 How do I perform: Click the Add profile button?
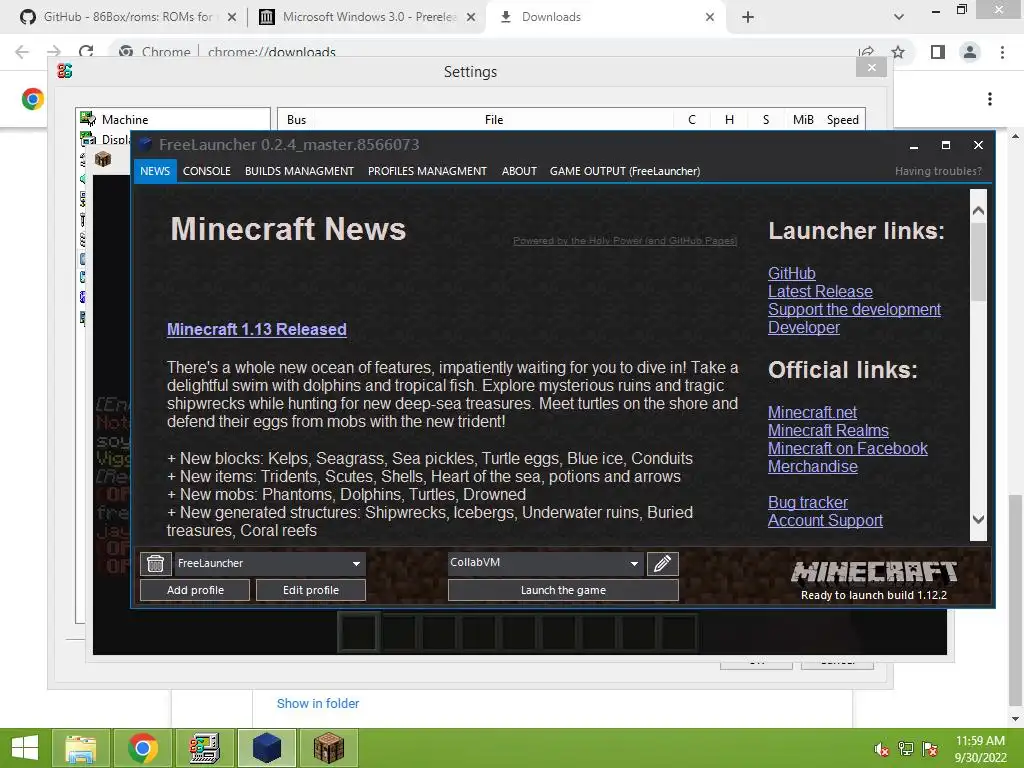pos(195,590)
